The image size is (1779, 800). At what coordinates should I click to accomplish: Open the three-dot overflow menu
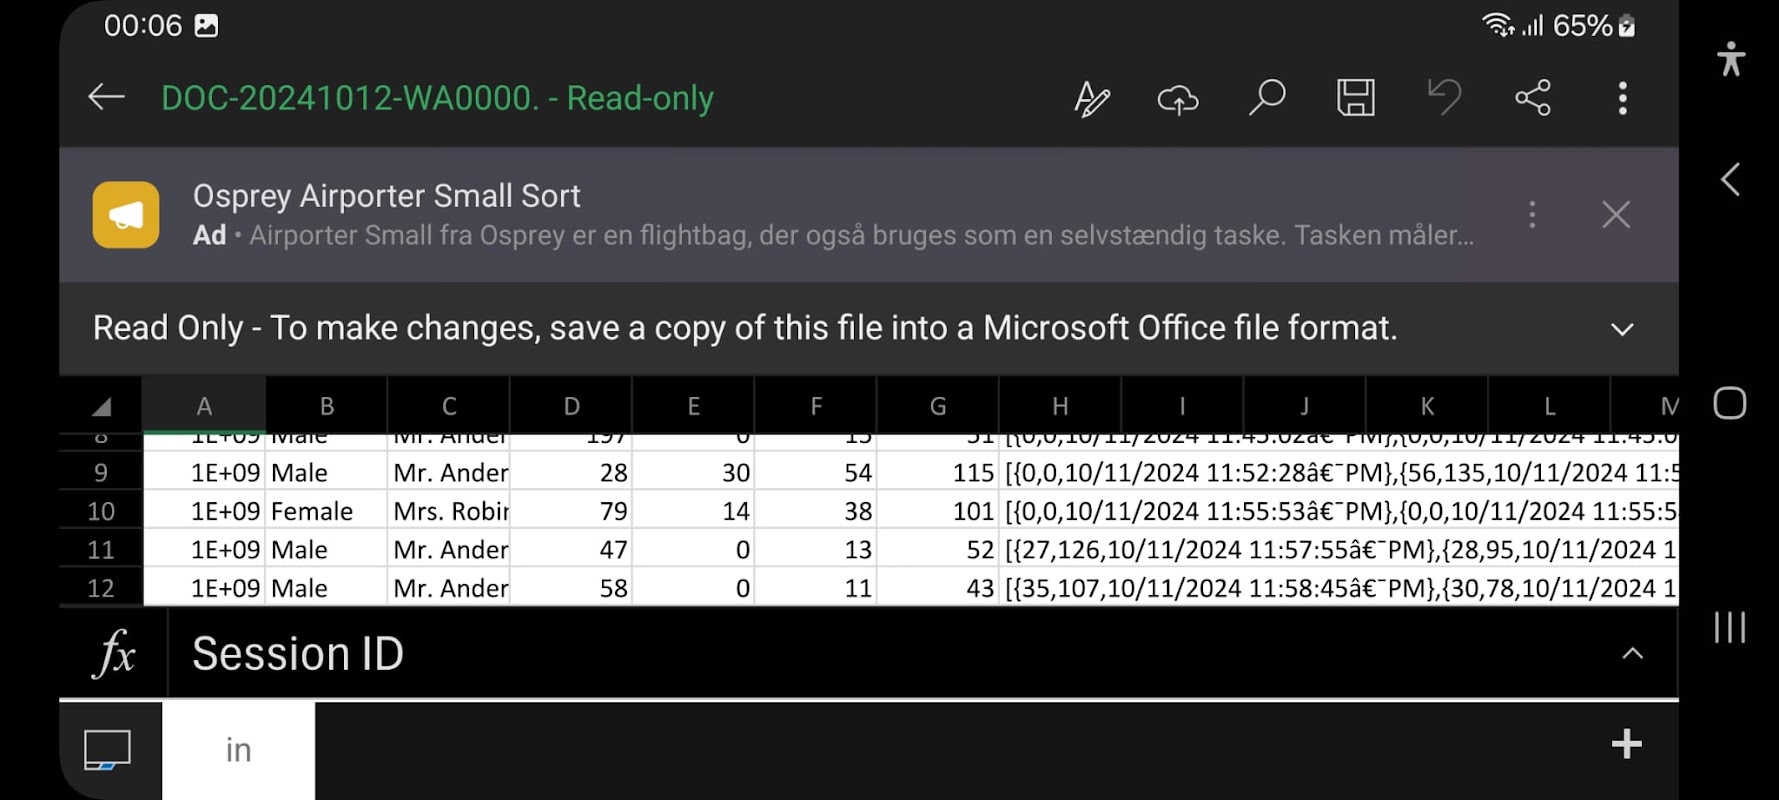[1622, 98]
